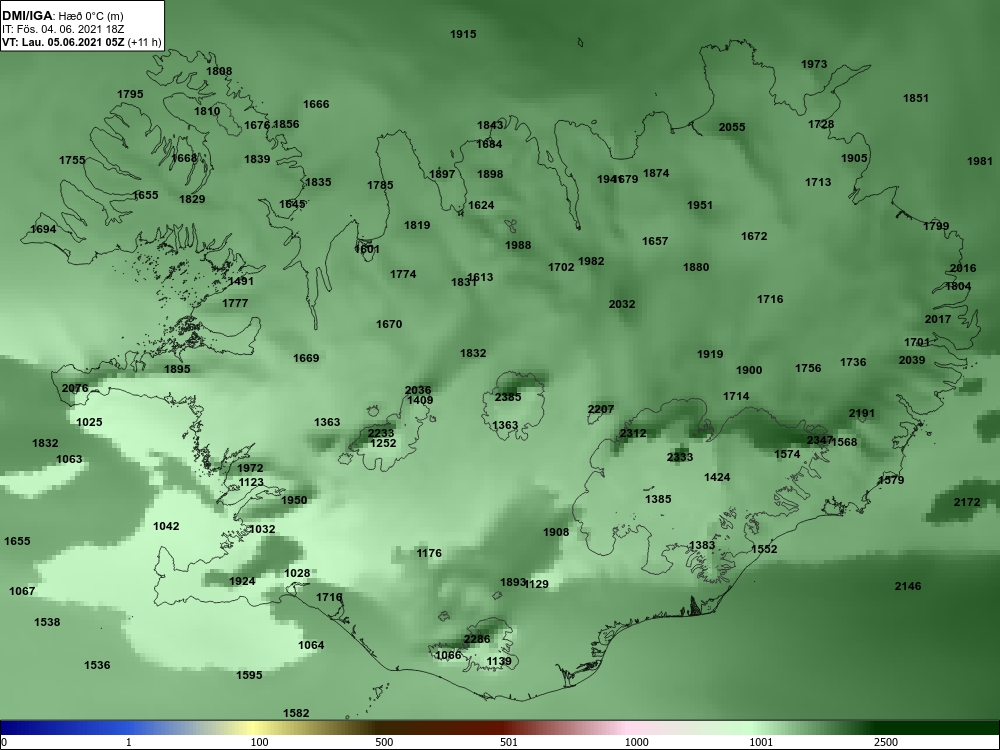Select the 1951 label
Image resolution: width=1000 pixels, height=750 pixels.
pyautogui.click(x=700, y=205)
